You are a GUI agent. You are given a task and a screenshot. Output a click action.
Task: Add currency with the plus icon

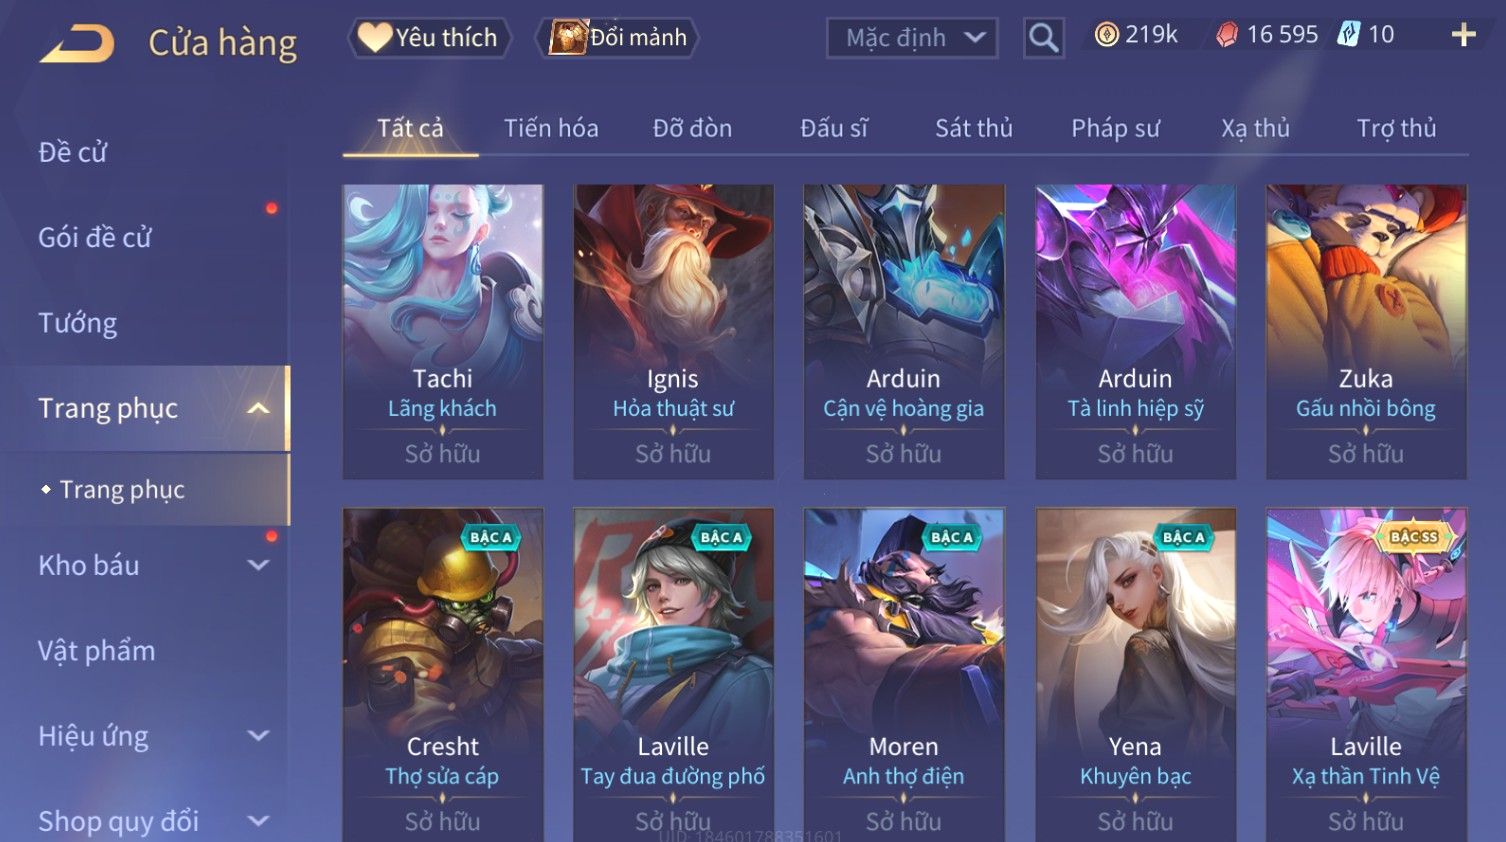click(x=1463, y=35)
